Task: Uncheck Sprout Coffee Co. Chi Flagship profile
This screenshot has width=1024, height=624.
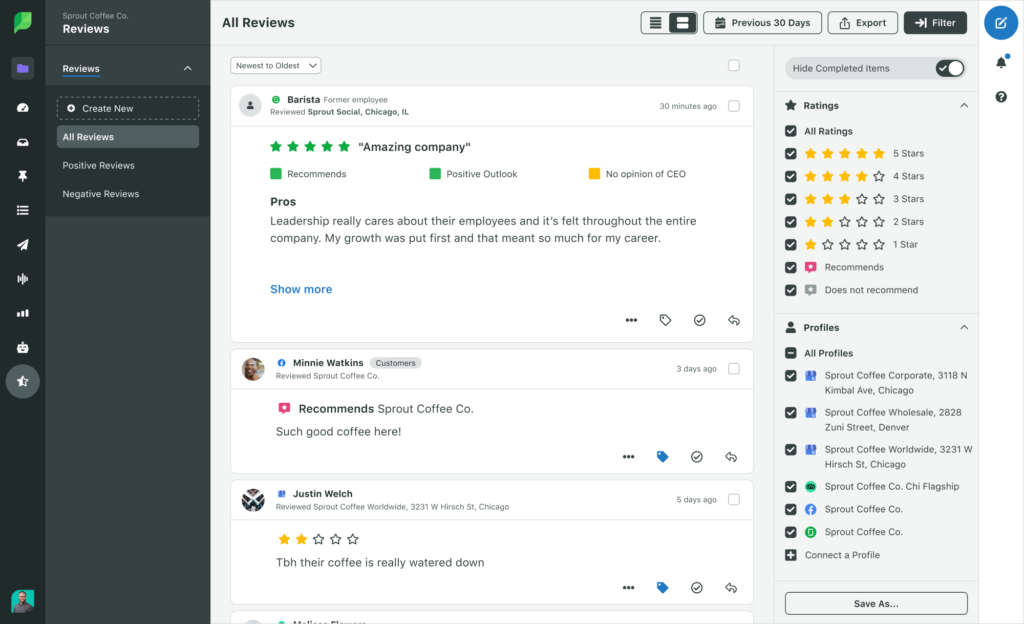Action: pyautogui.click(x=791, y=487)
